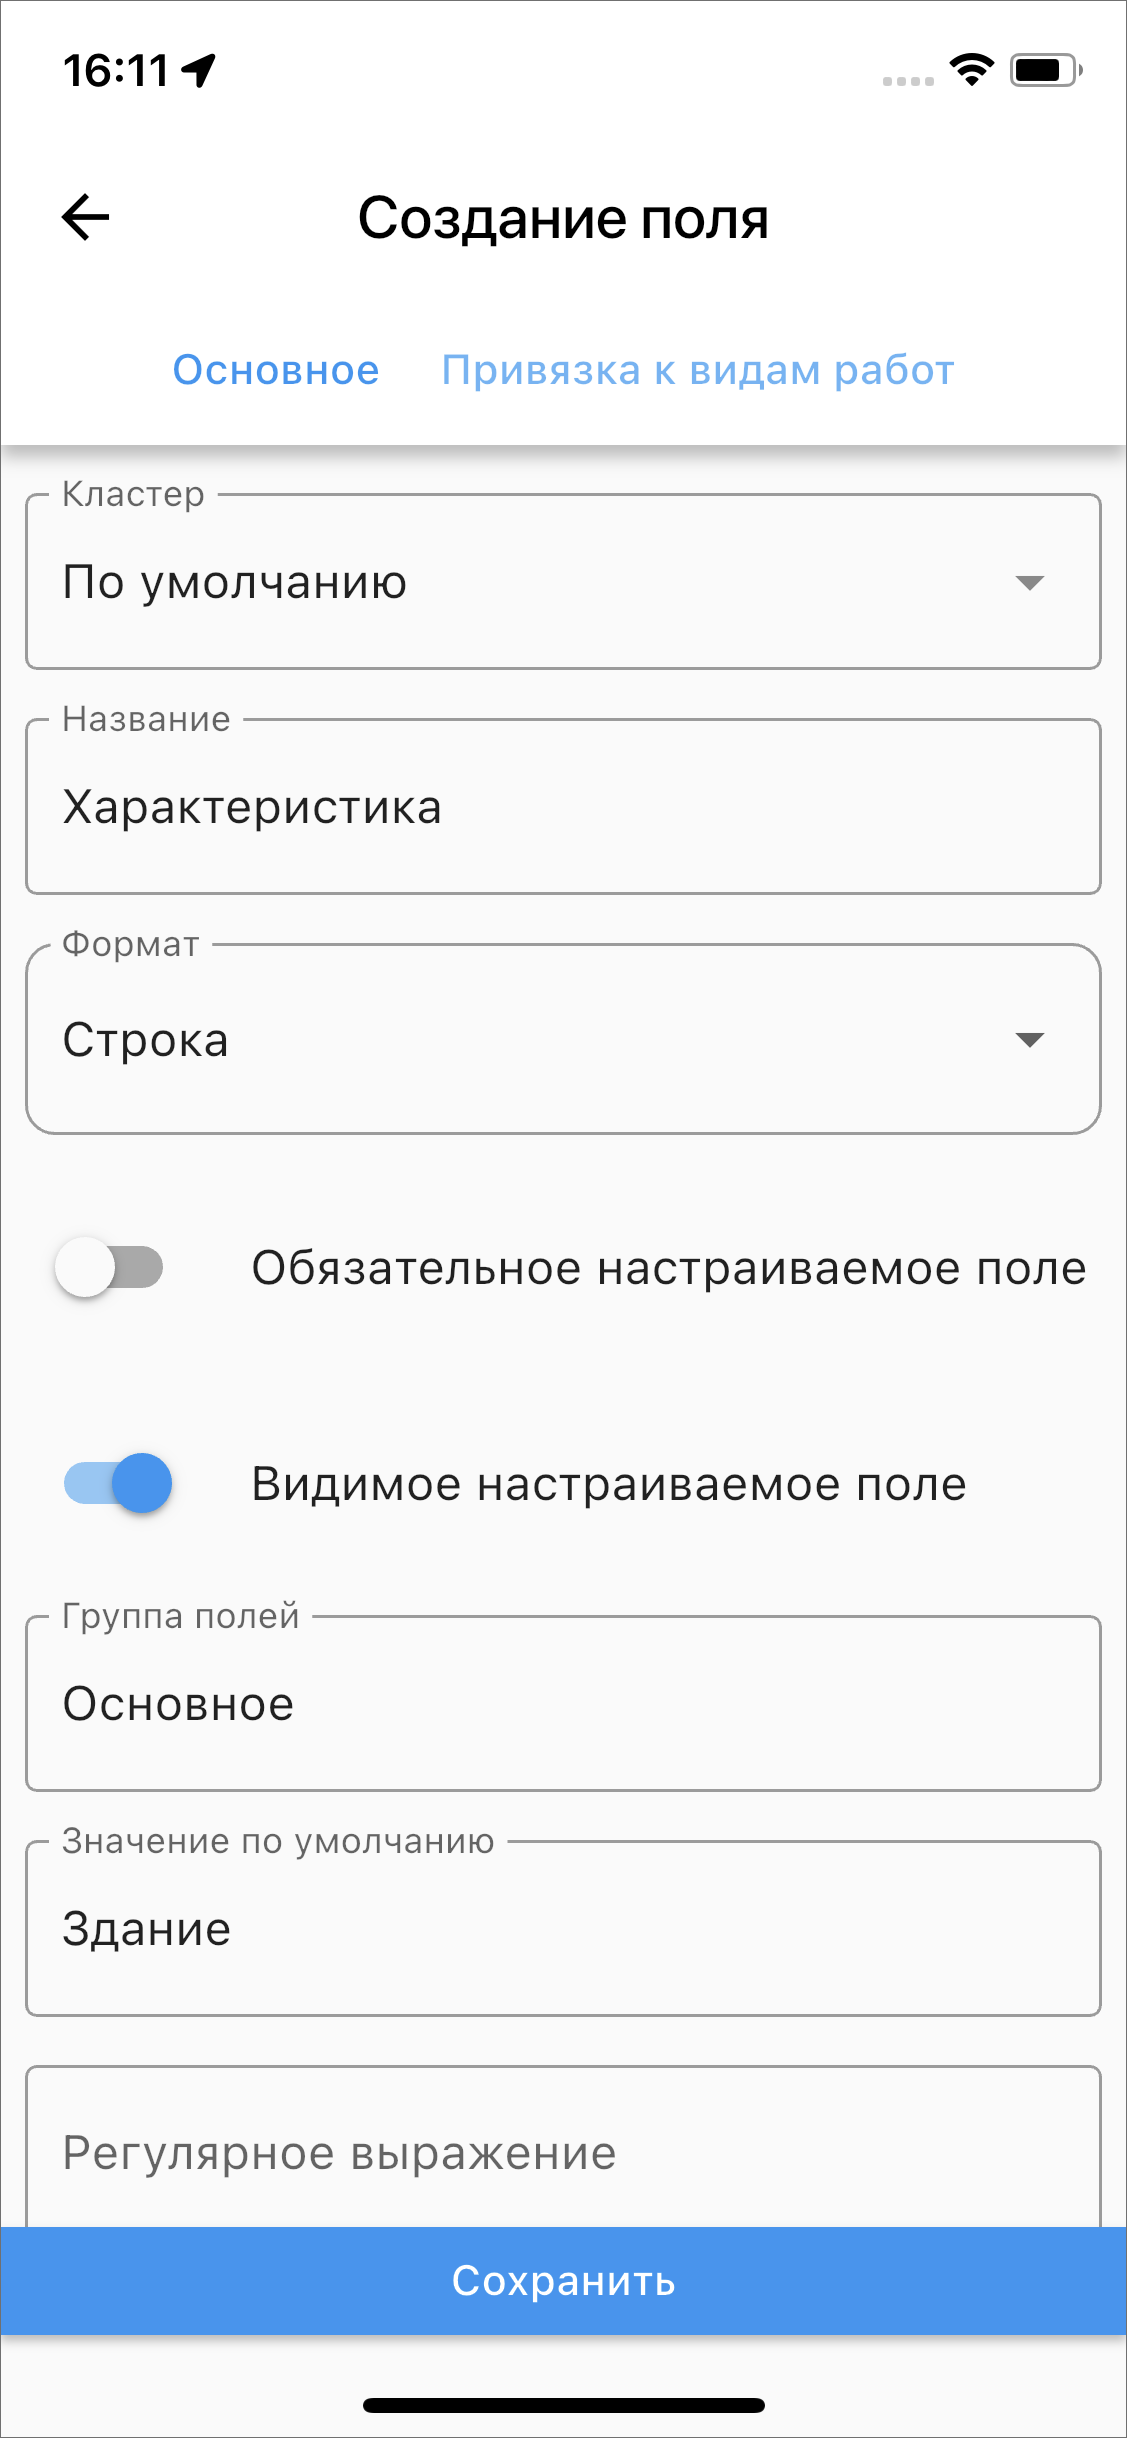Tap the battery status icon
The image size is (1127, 2438).
pos(1045,70)
